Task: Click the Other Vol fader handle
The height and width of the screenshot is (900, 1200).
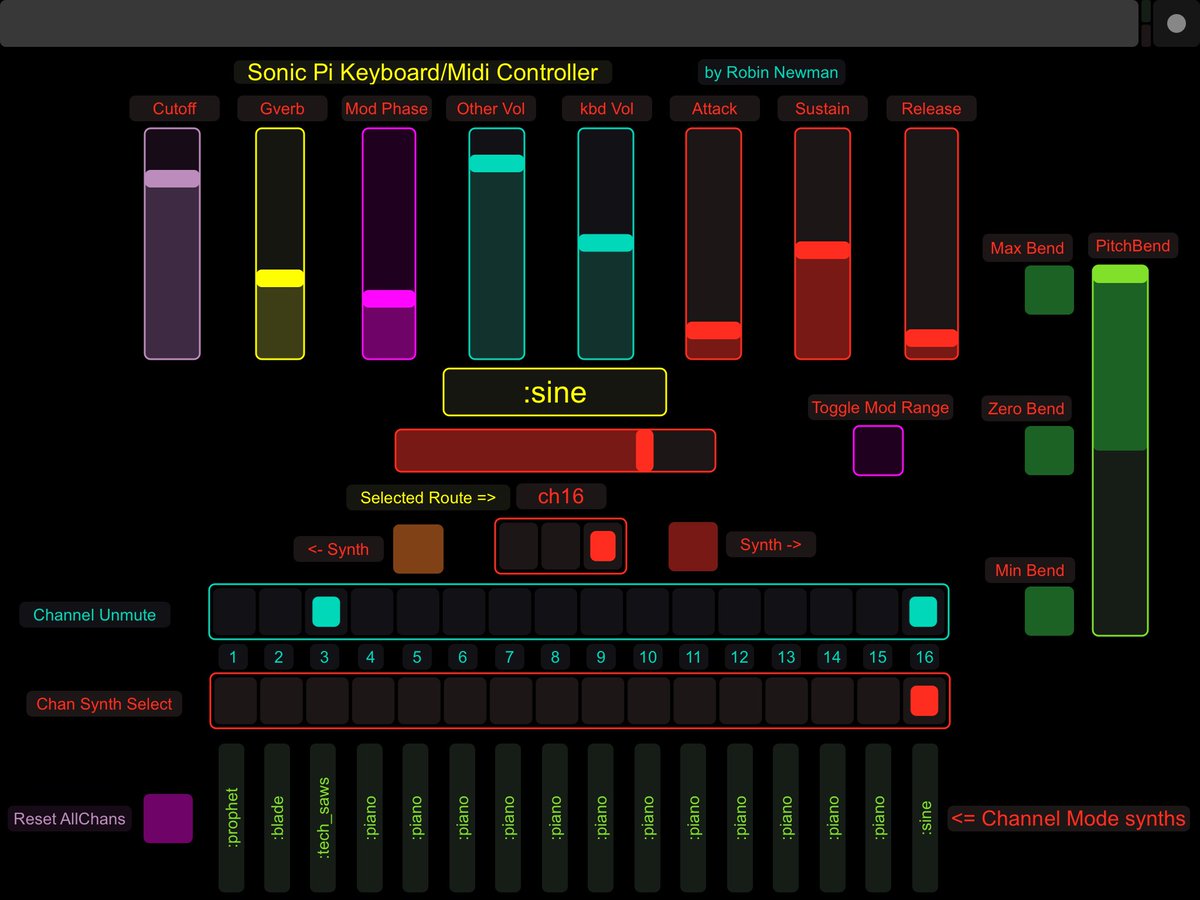Action: 497,163
